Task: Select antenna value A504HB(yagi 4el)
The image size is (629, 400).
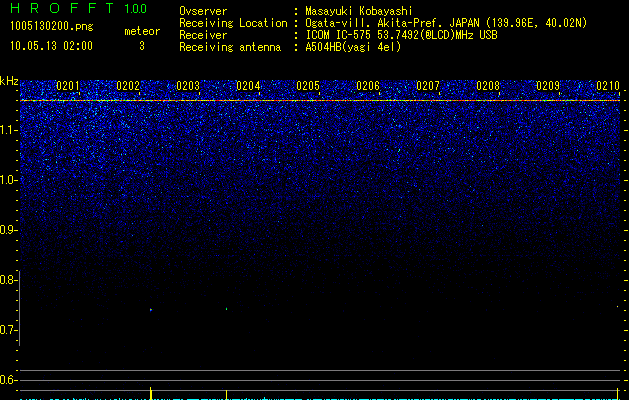Action: click(353, 47)
